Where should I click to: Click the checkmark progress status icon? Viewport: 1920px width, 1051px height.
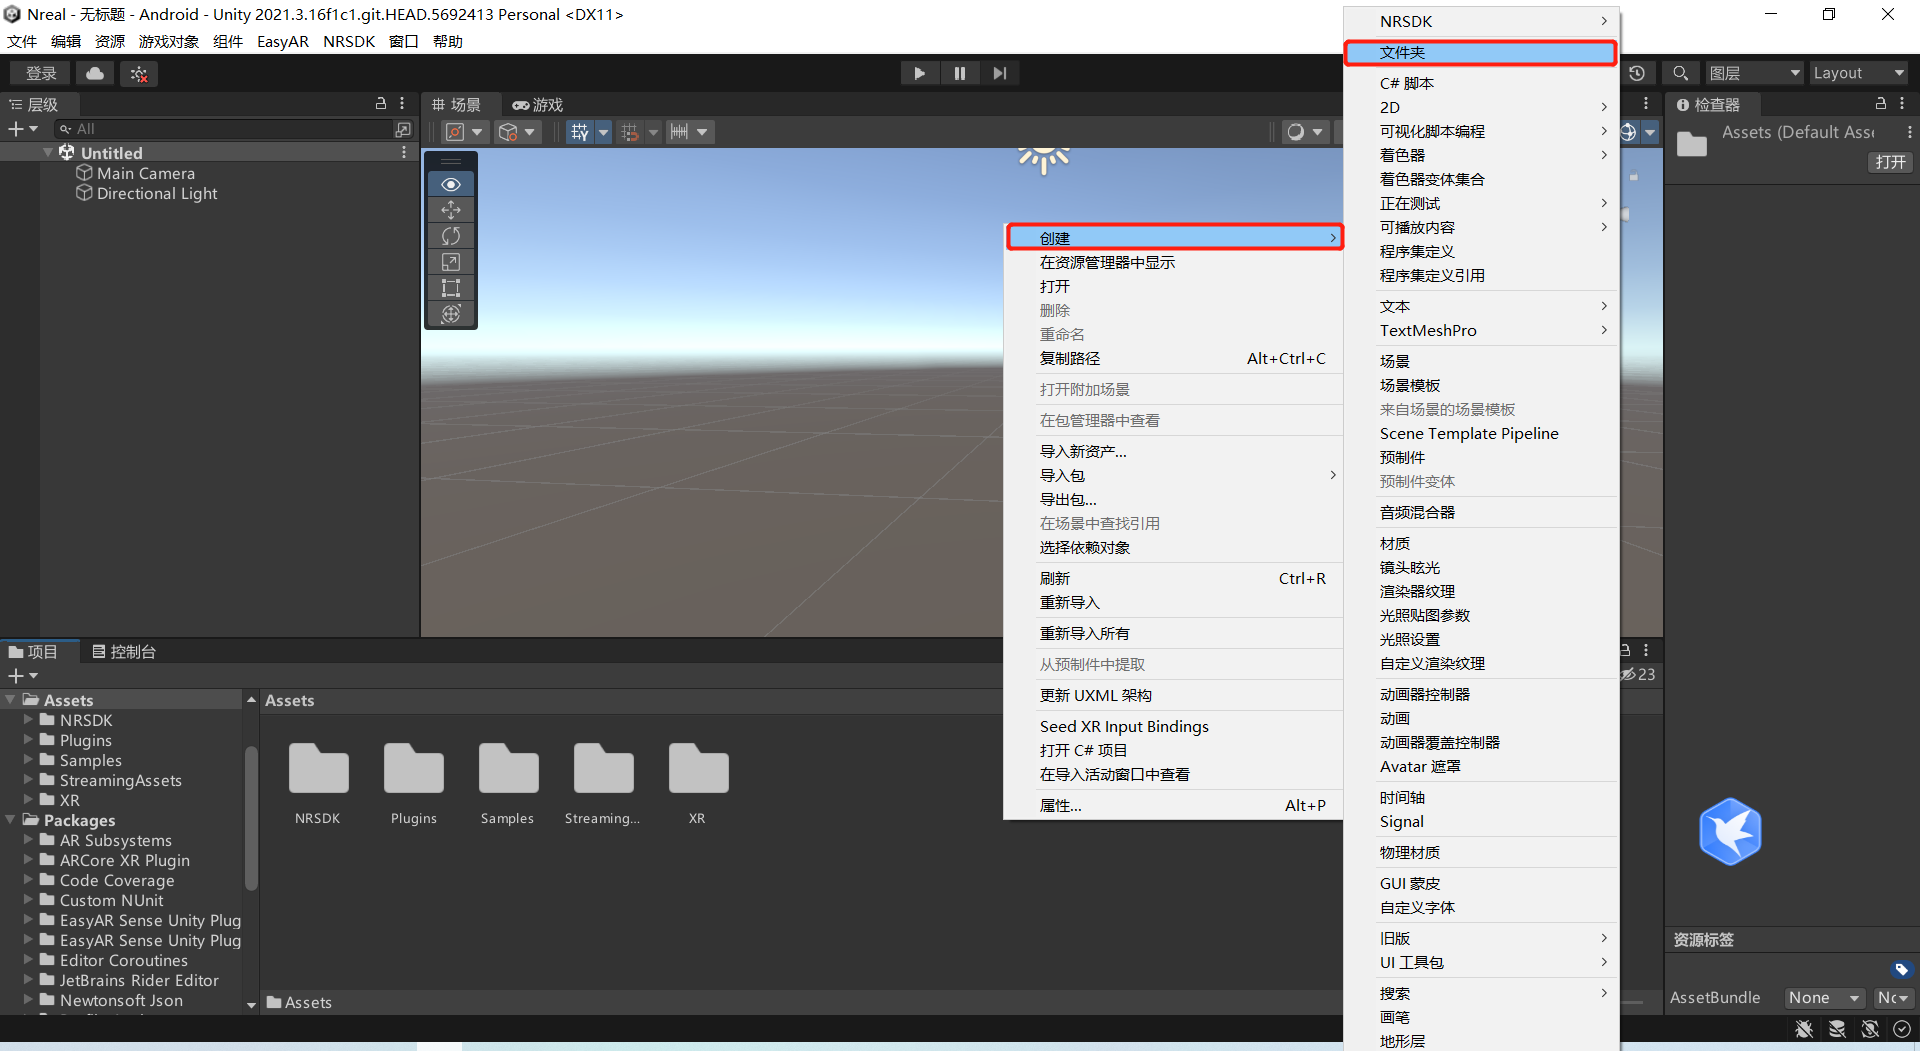1902,1028
